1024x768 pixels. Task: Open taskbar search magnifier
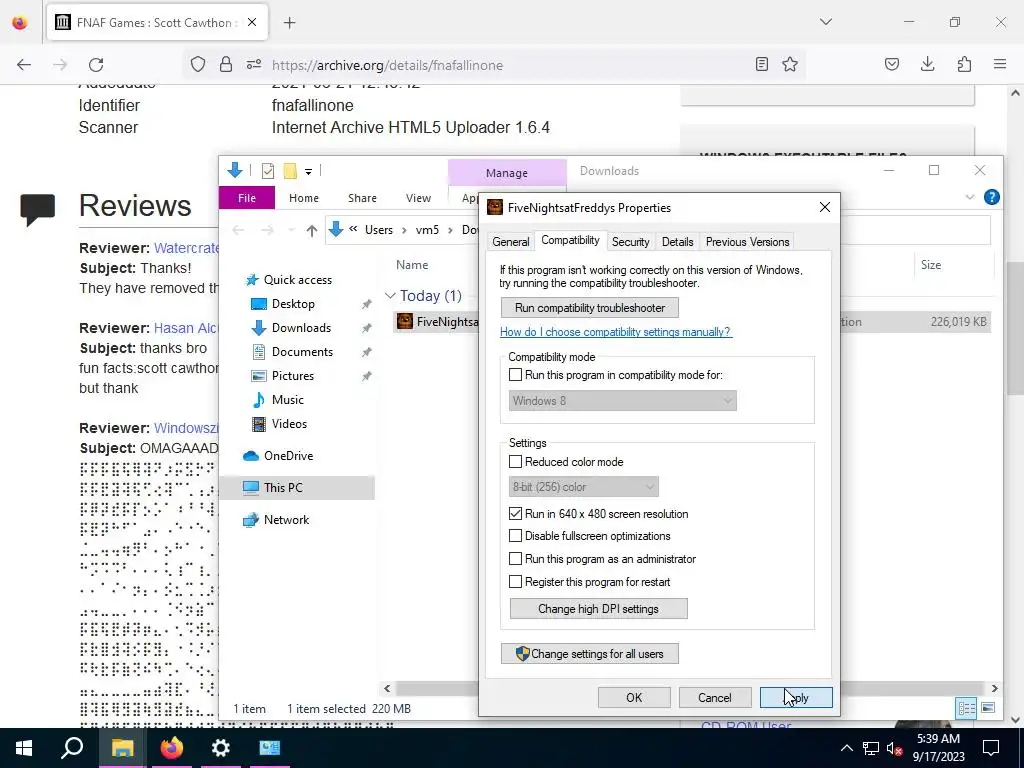click(x=72, y=747)
